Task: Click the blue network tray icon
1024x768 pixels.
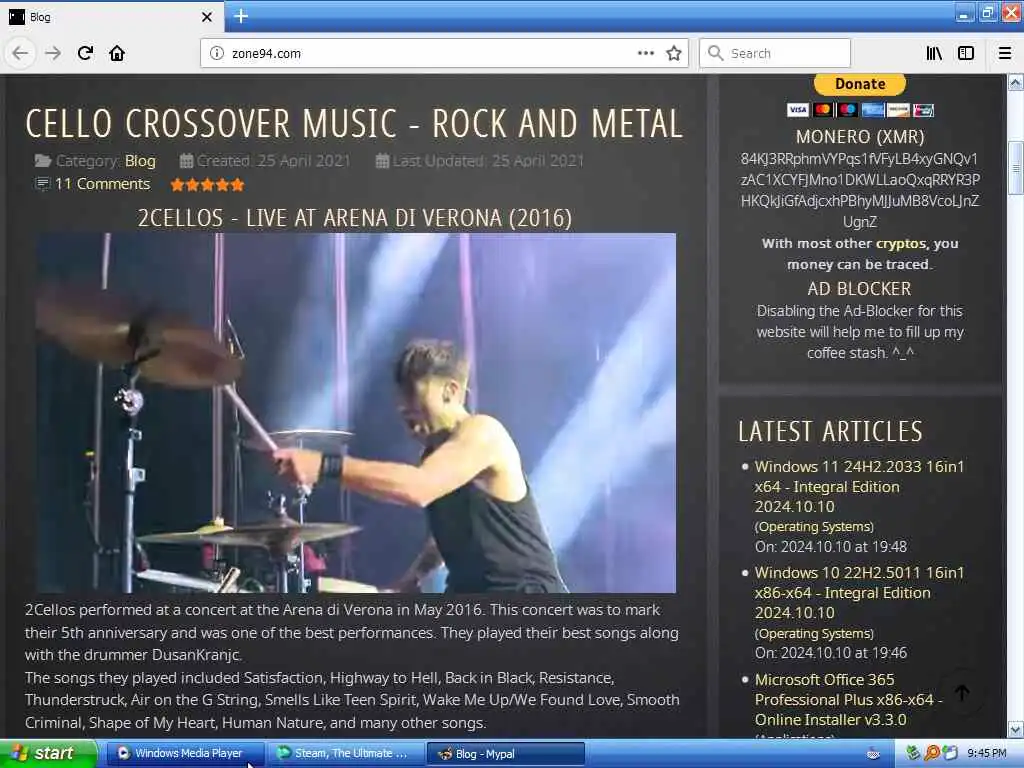Action: [950, 754]
